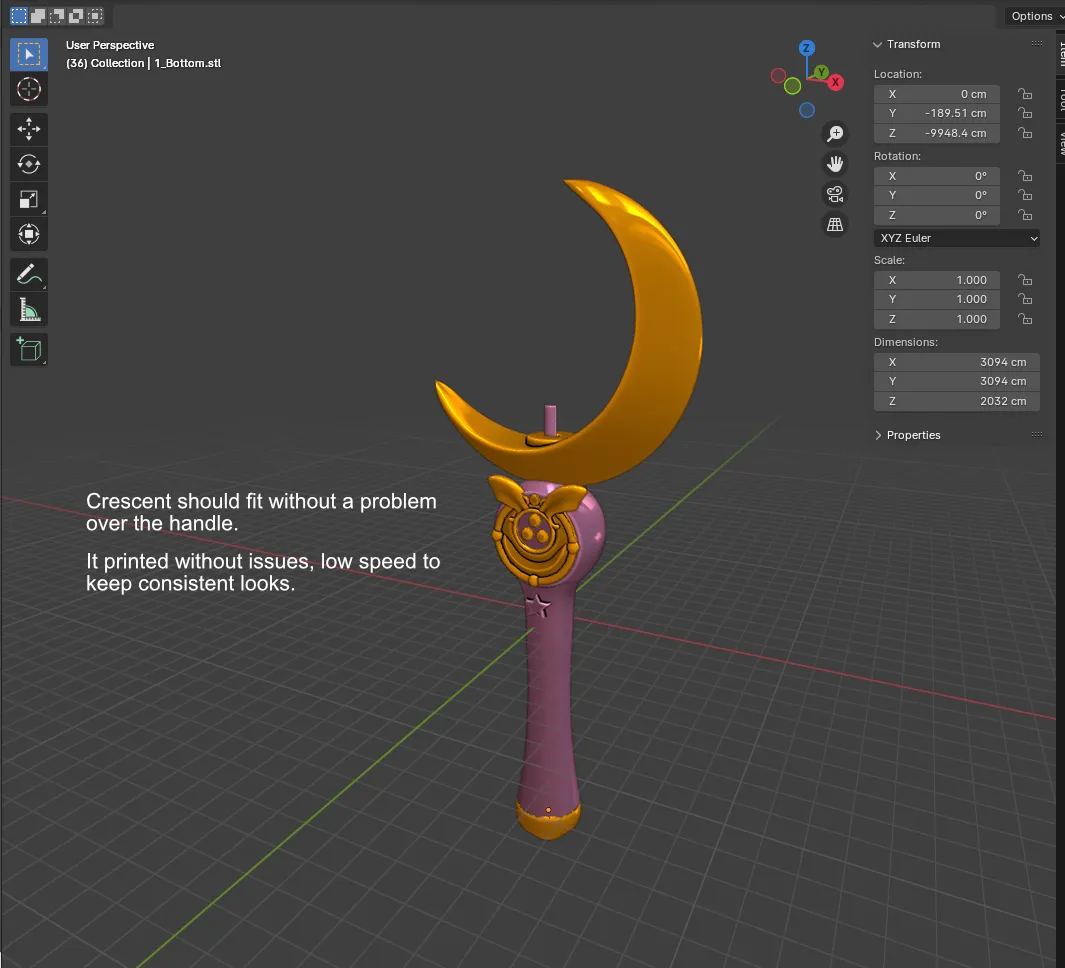Lock Scale Z value

tap(1025, 319)
